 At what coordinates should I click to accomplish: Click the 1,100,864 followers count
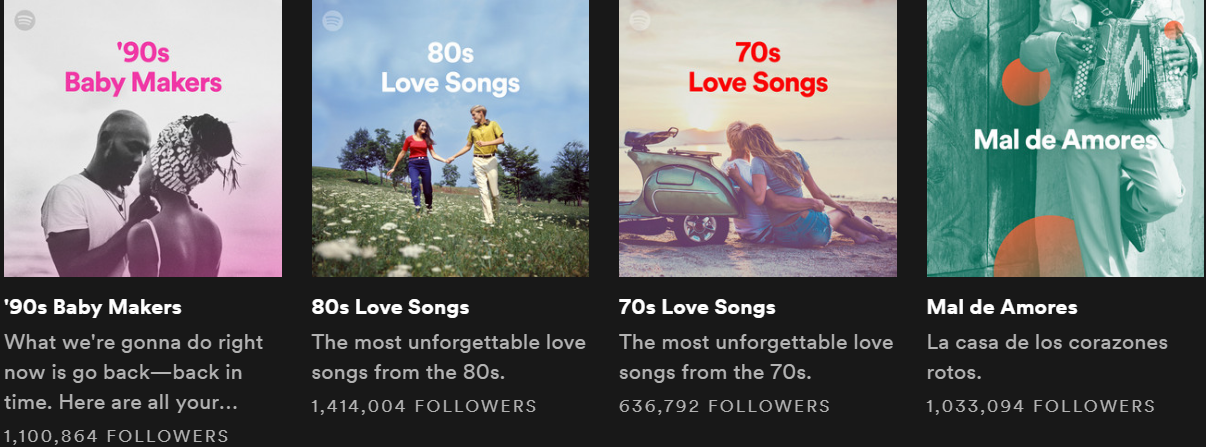point(116,436)
